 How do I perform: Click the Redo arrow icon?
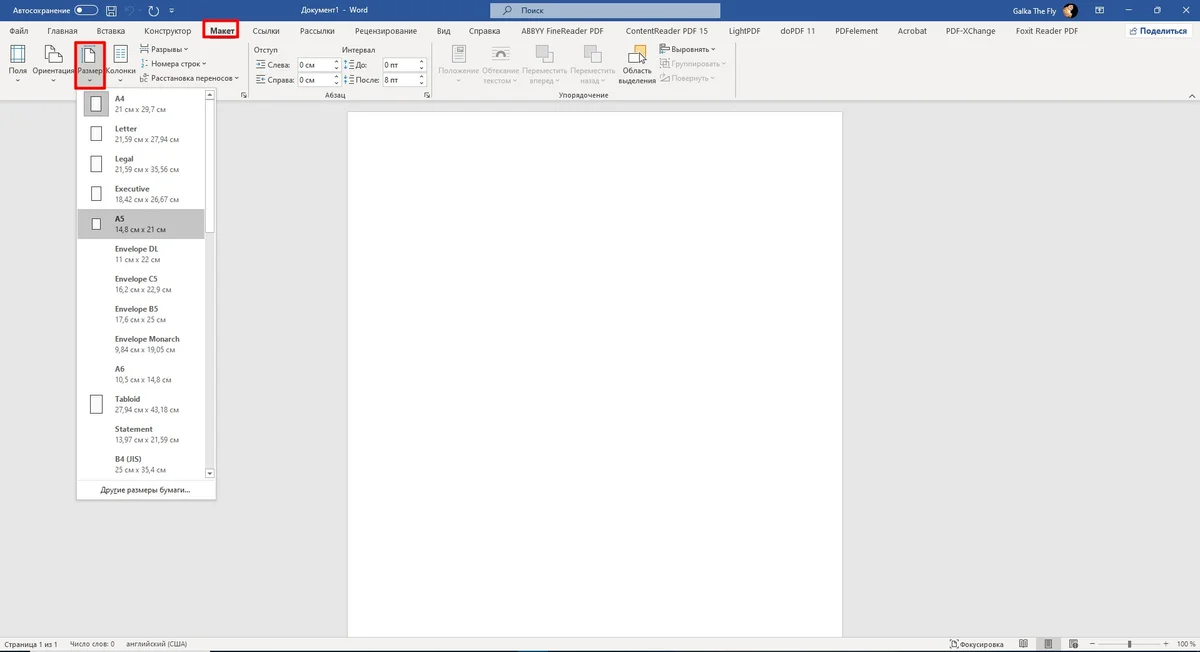point(153,10)
